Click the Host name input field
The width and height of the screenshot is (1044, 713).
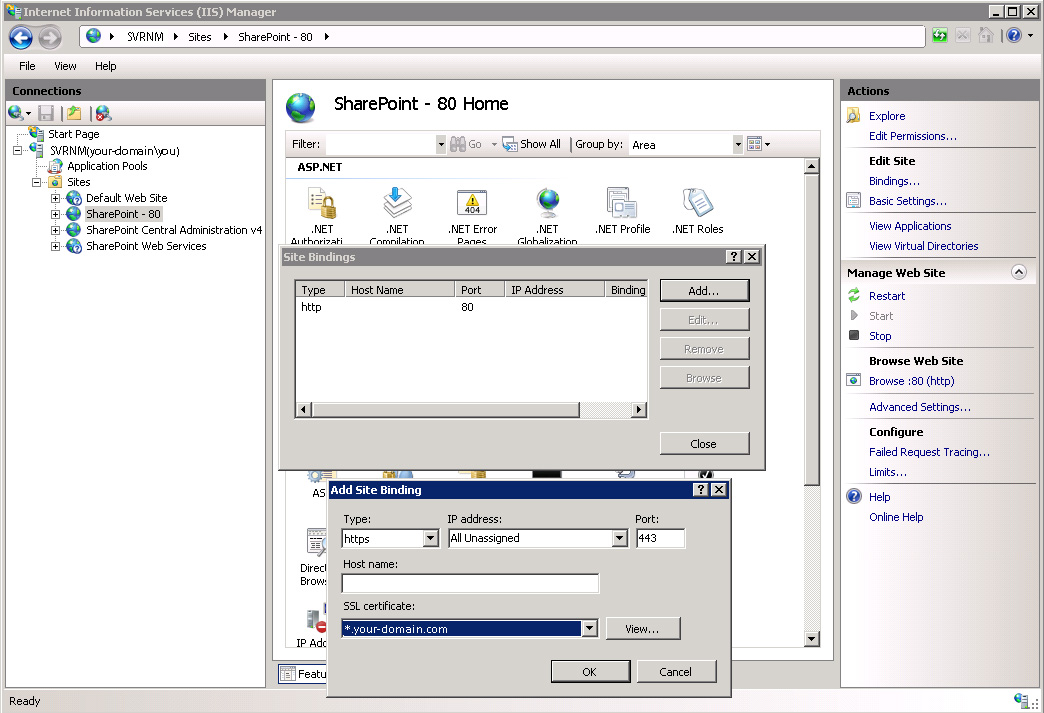point(470,583)
